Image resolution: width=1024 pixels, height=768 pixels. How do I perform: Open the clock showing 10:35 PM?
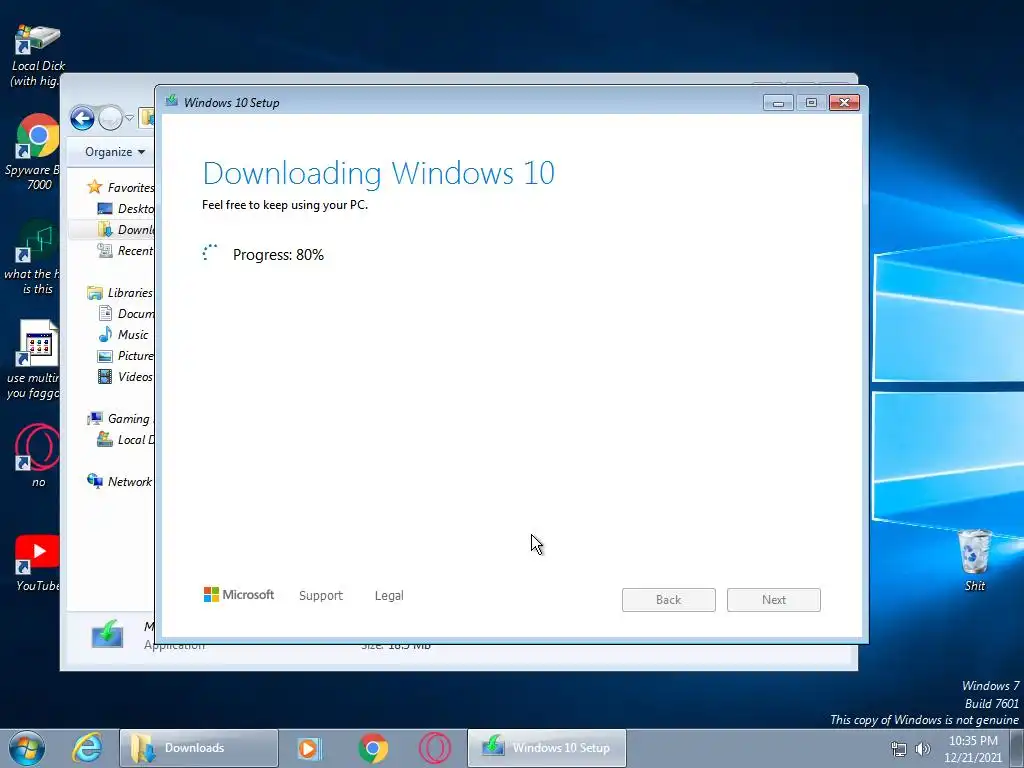(x=973, y=749)
